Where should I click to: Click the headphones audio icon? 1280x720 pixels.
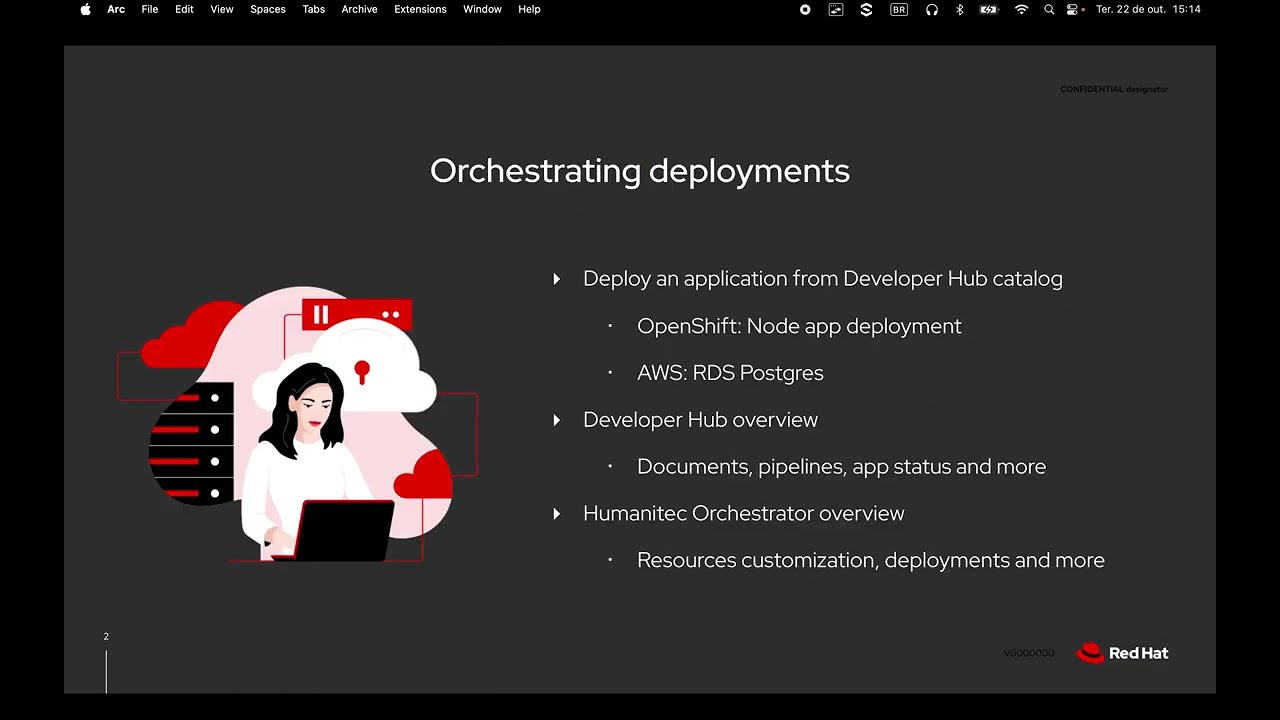(932, 9)
